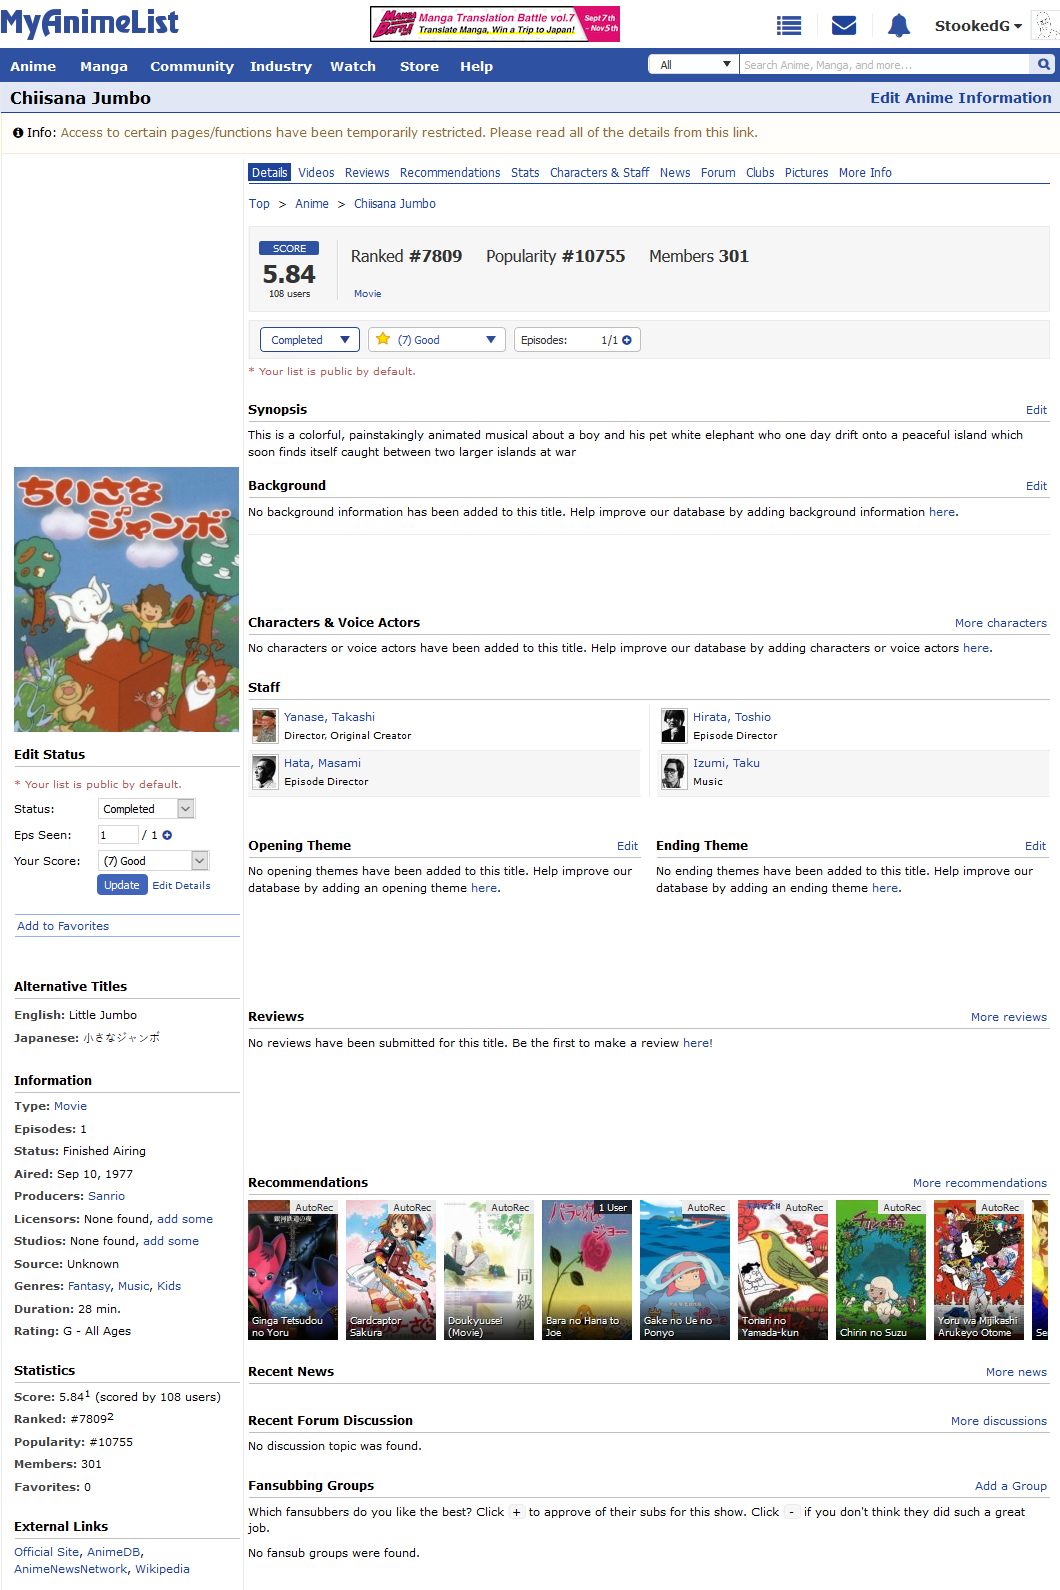Open the messages envelope icon
This screenshot has height=1590, width=1060.
click(x=844, y=26)
